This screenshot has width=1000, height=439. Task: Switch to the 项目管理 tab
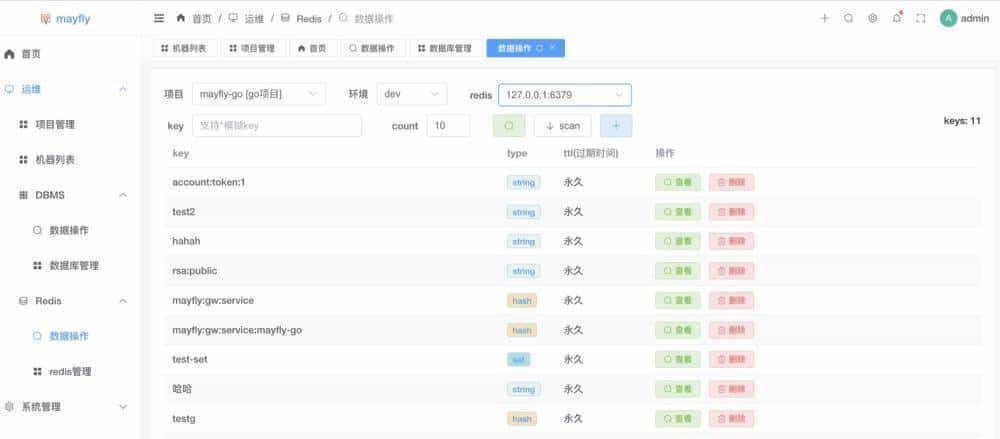[x=253, y=48]
